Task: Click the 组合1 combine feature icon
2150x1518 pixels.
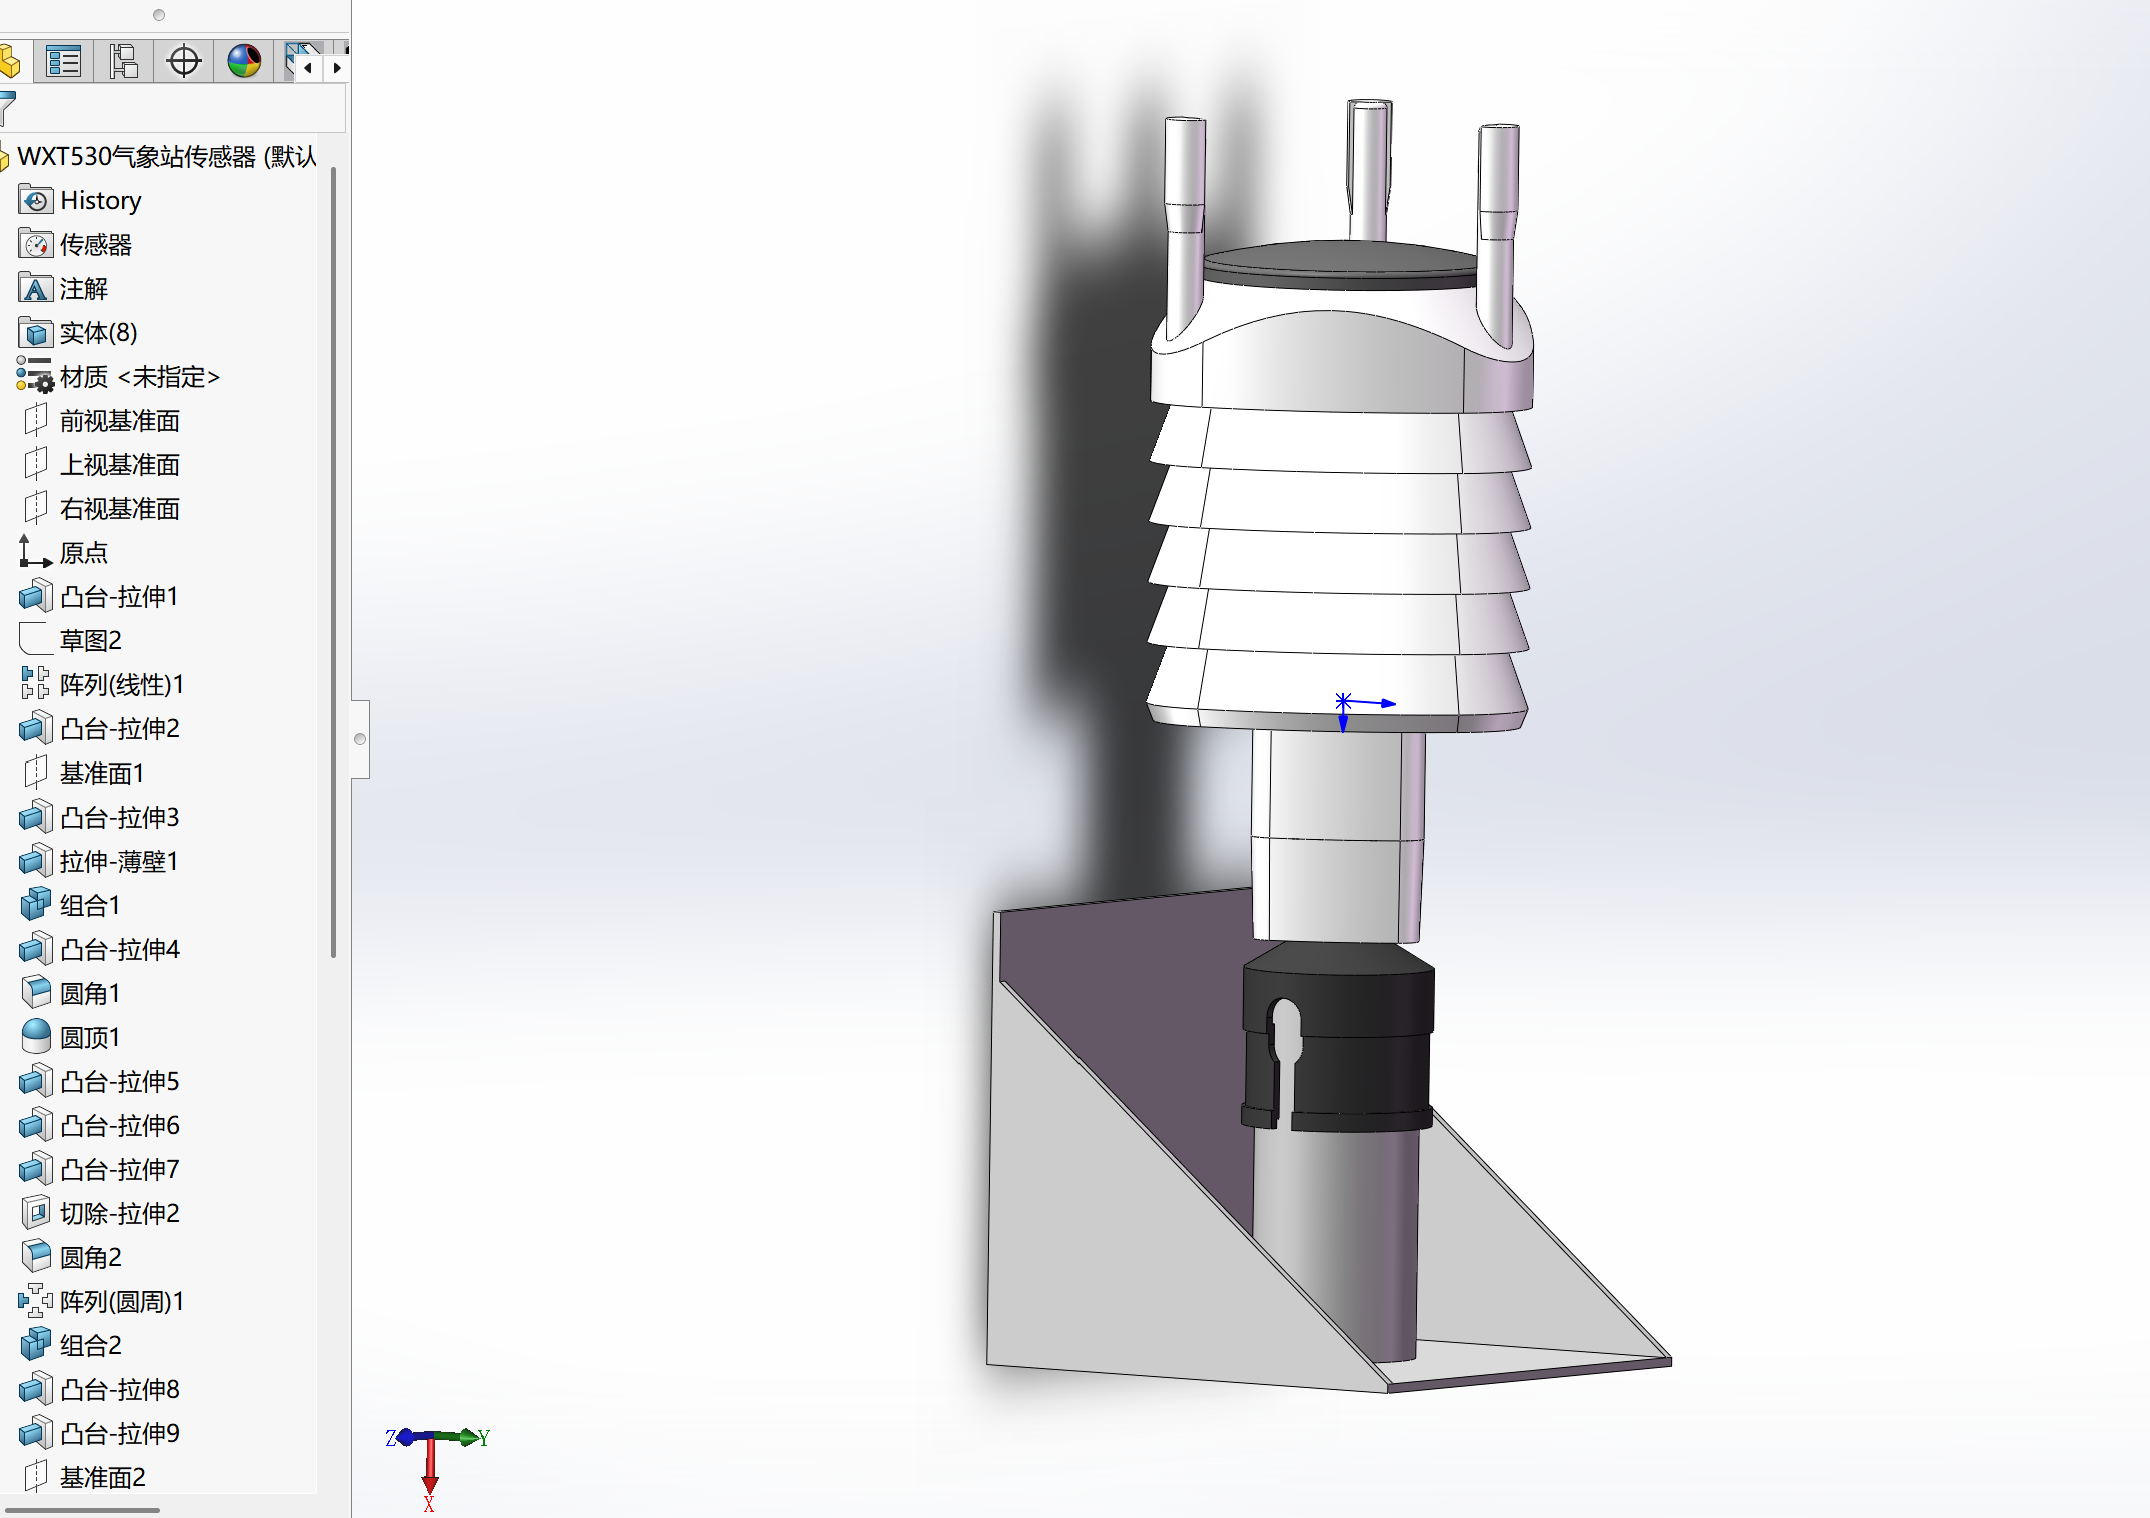Action: (x=36, y=905)
